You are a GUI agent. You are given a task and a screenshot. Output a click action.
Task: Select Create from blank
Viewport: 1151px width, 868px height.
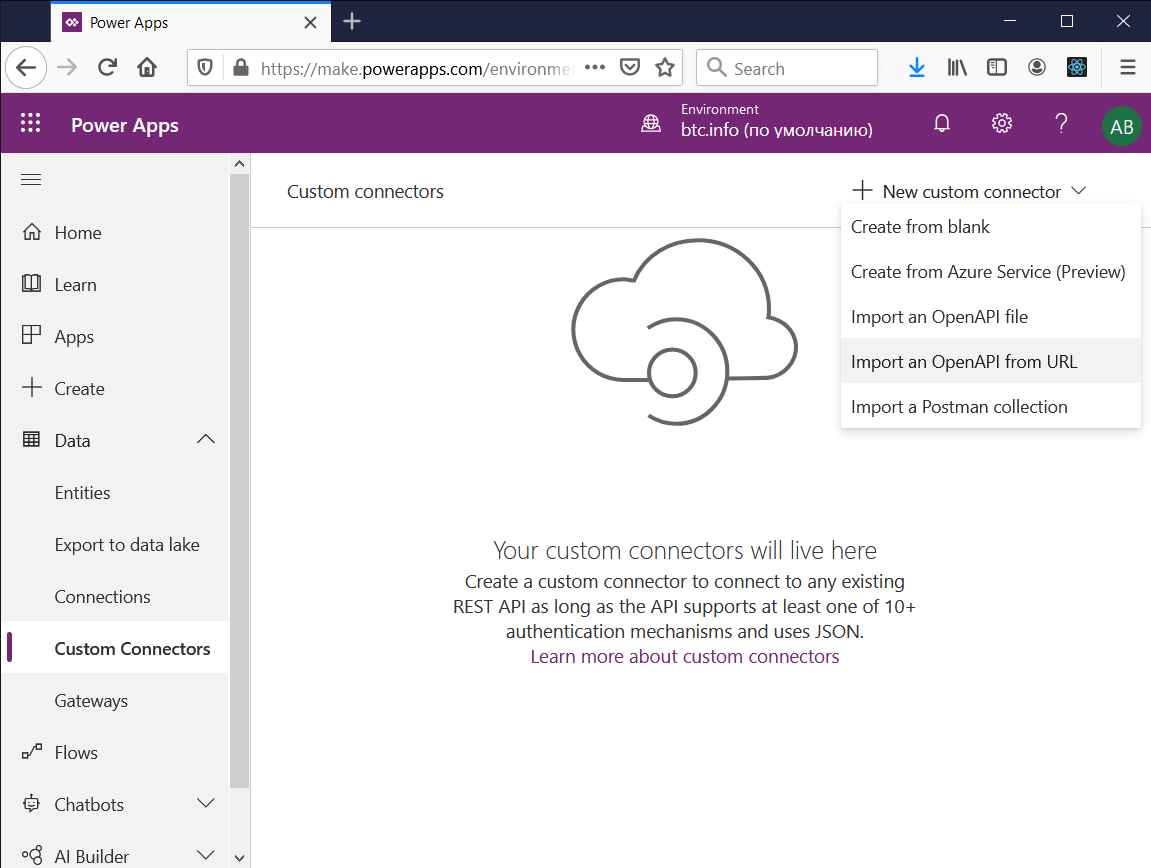coord(990,227)
